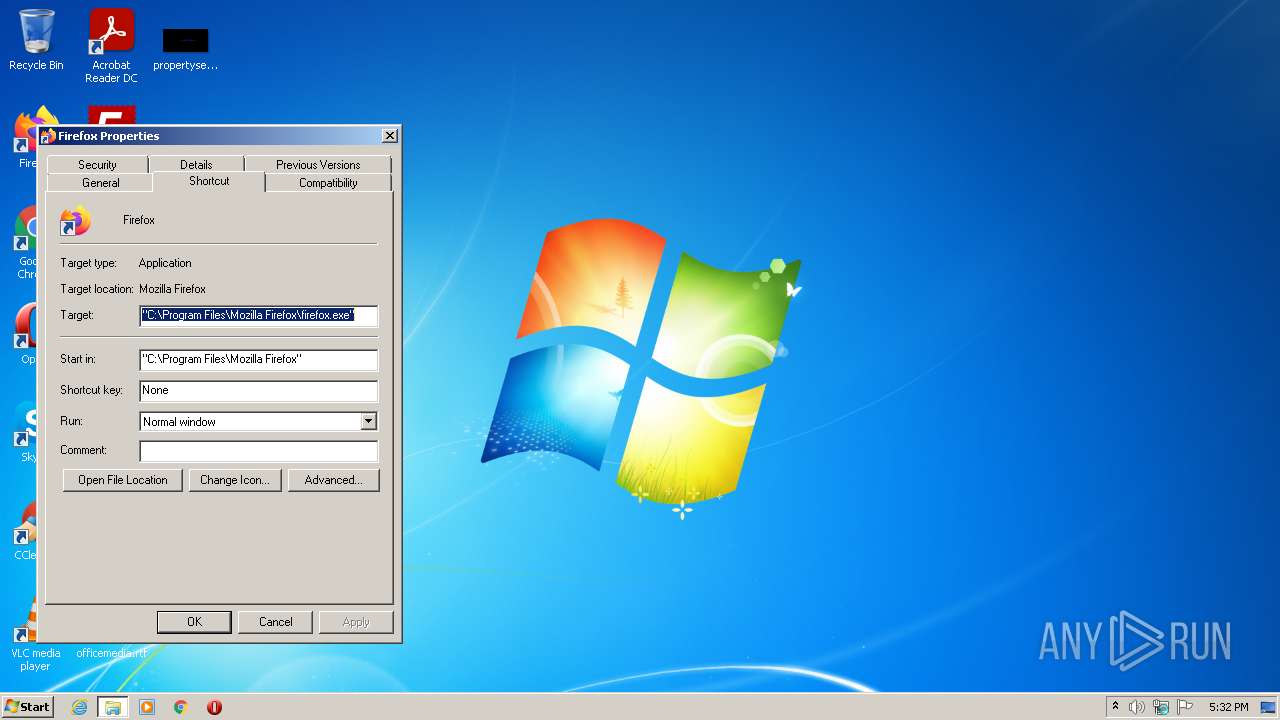1280x720 pixels.
Task: Click the Firefox icon in Properties dialog
Action: 75,220
